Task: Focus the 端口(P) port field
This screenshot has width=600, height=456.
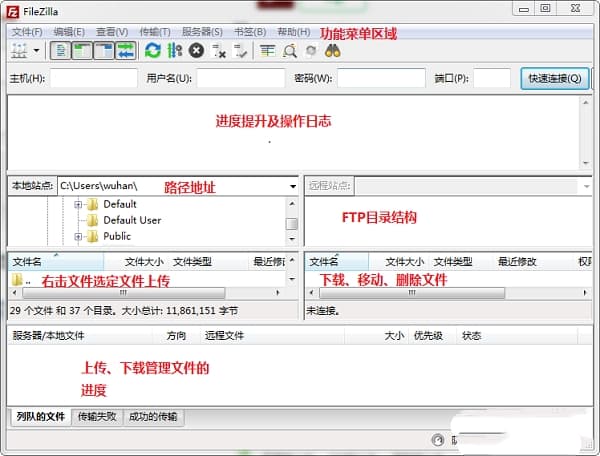Action: 492,78
